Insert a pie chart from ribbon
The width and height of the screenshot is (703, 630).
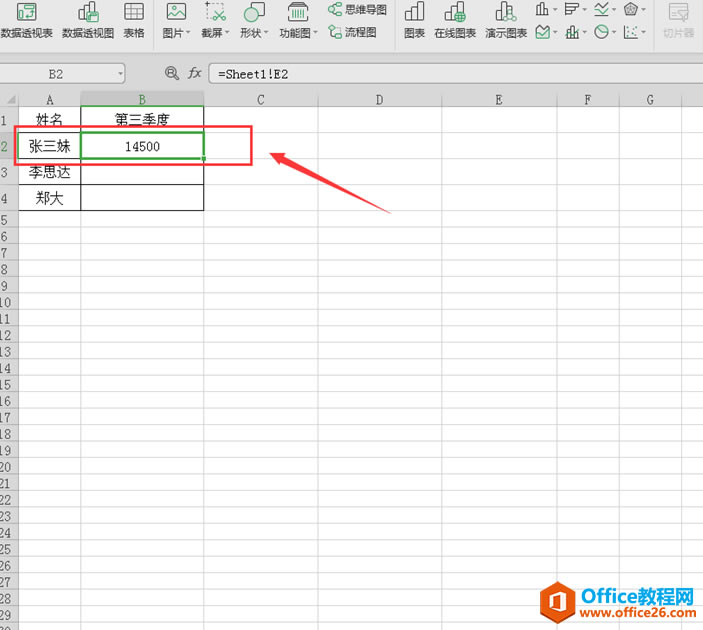pos(601,32)
